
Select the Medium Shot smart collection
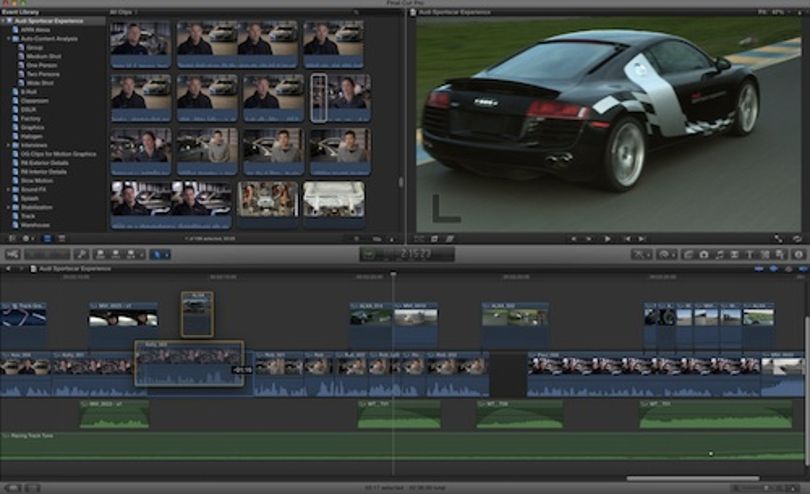click(x=44, y=56)
